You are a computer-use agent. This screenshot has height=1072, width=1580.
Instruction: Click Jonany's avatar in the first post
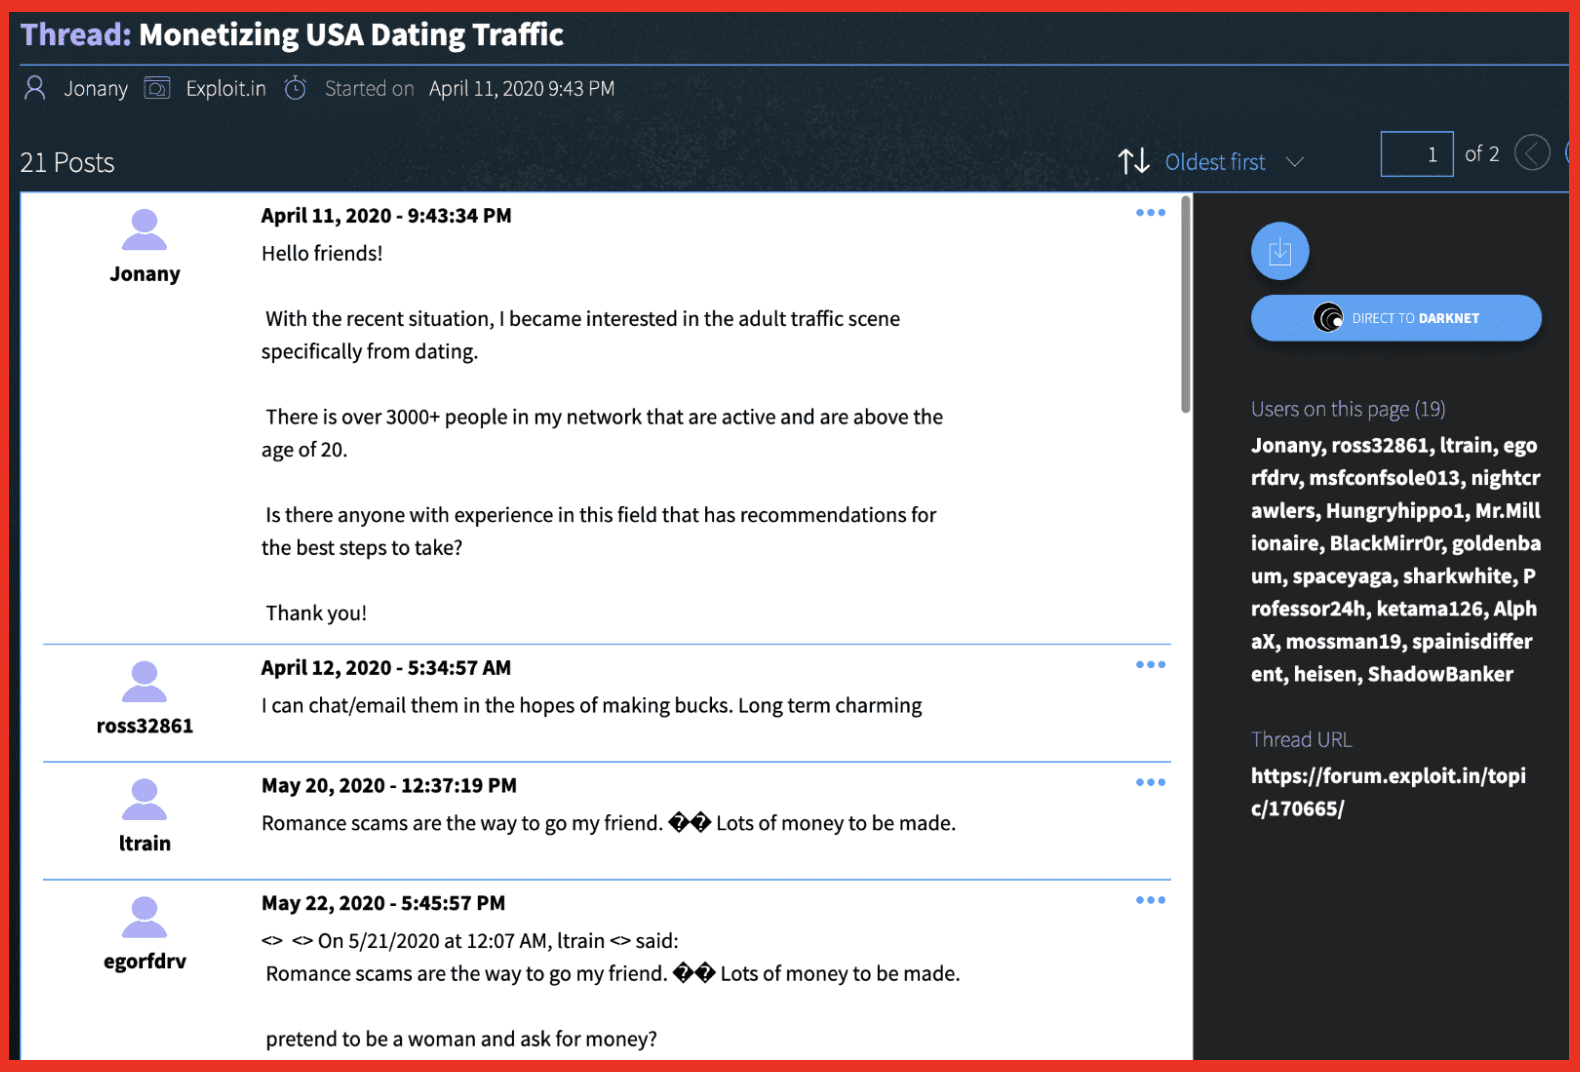[x=145, y=231]
